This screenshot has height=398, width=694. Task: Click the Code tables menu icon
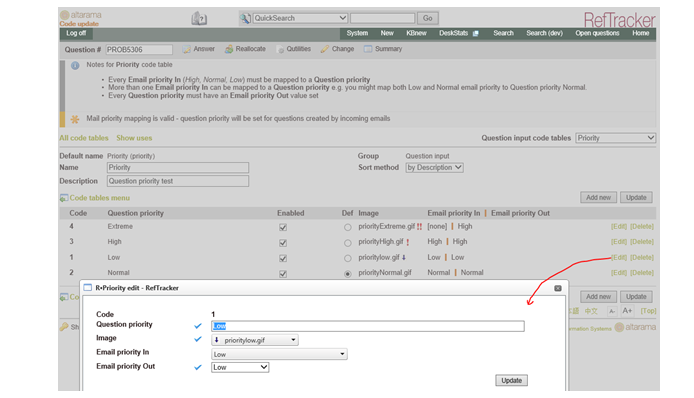64,198
